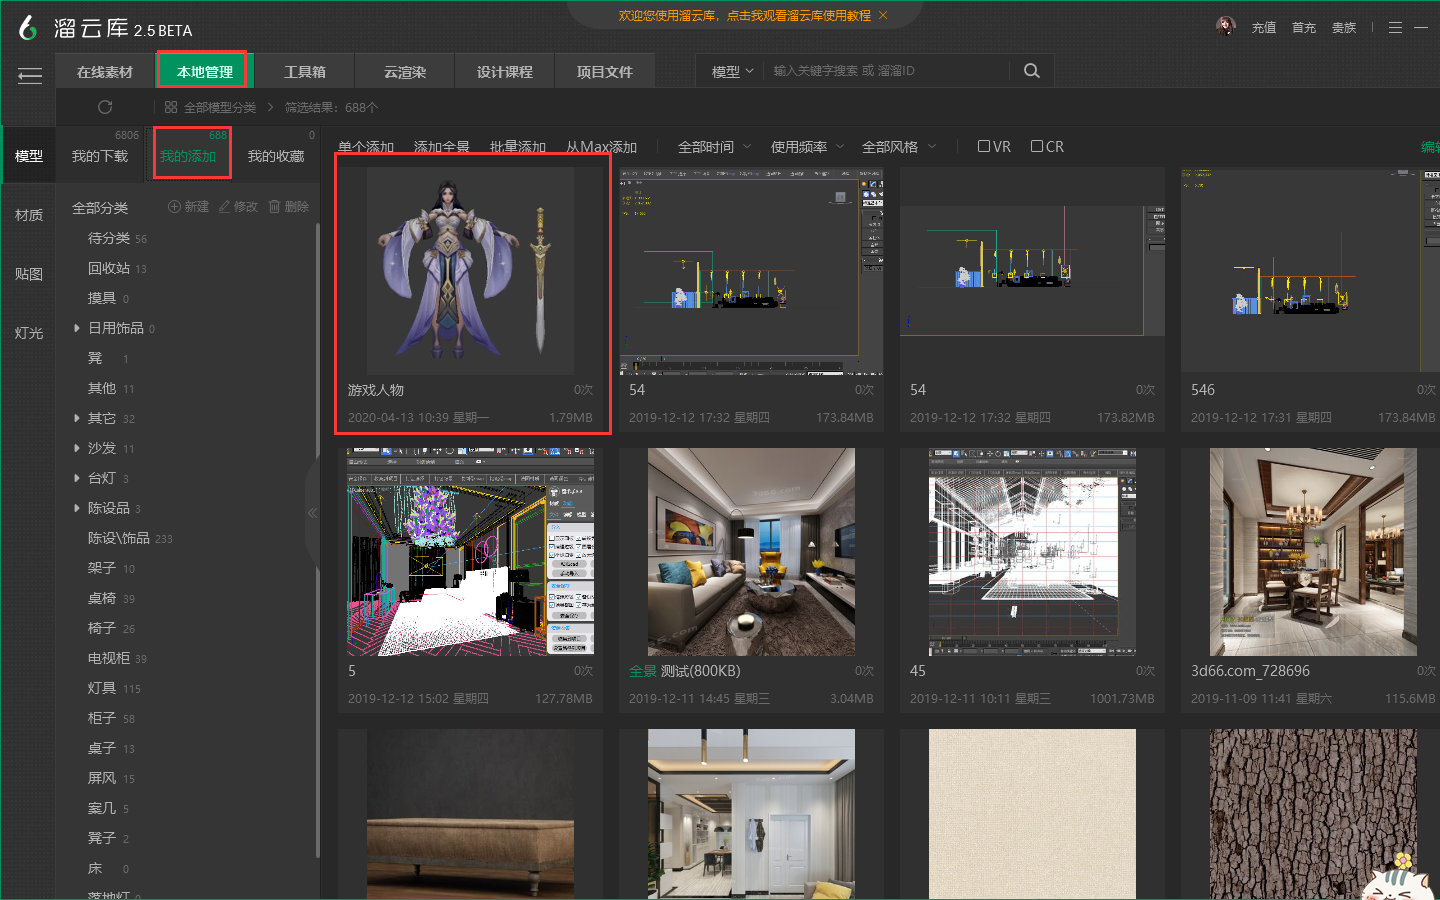Click the 从Max添加 button

pos(601,147)
